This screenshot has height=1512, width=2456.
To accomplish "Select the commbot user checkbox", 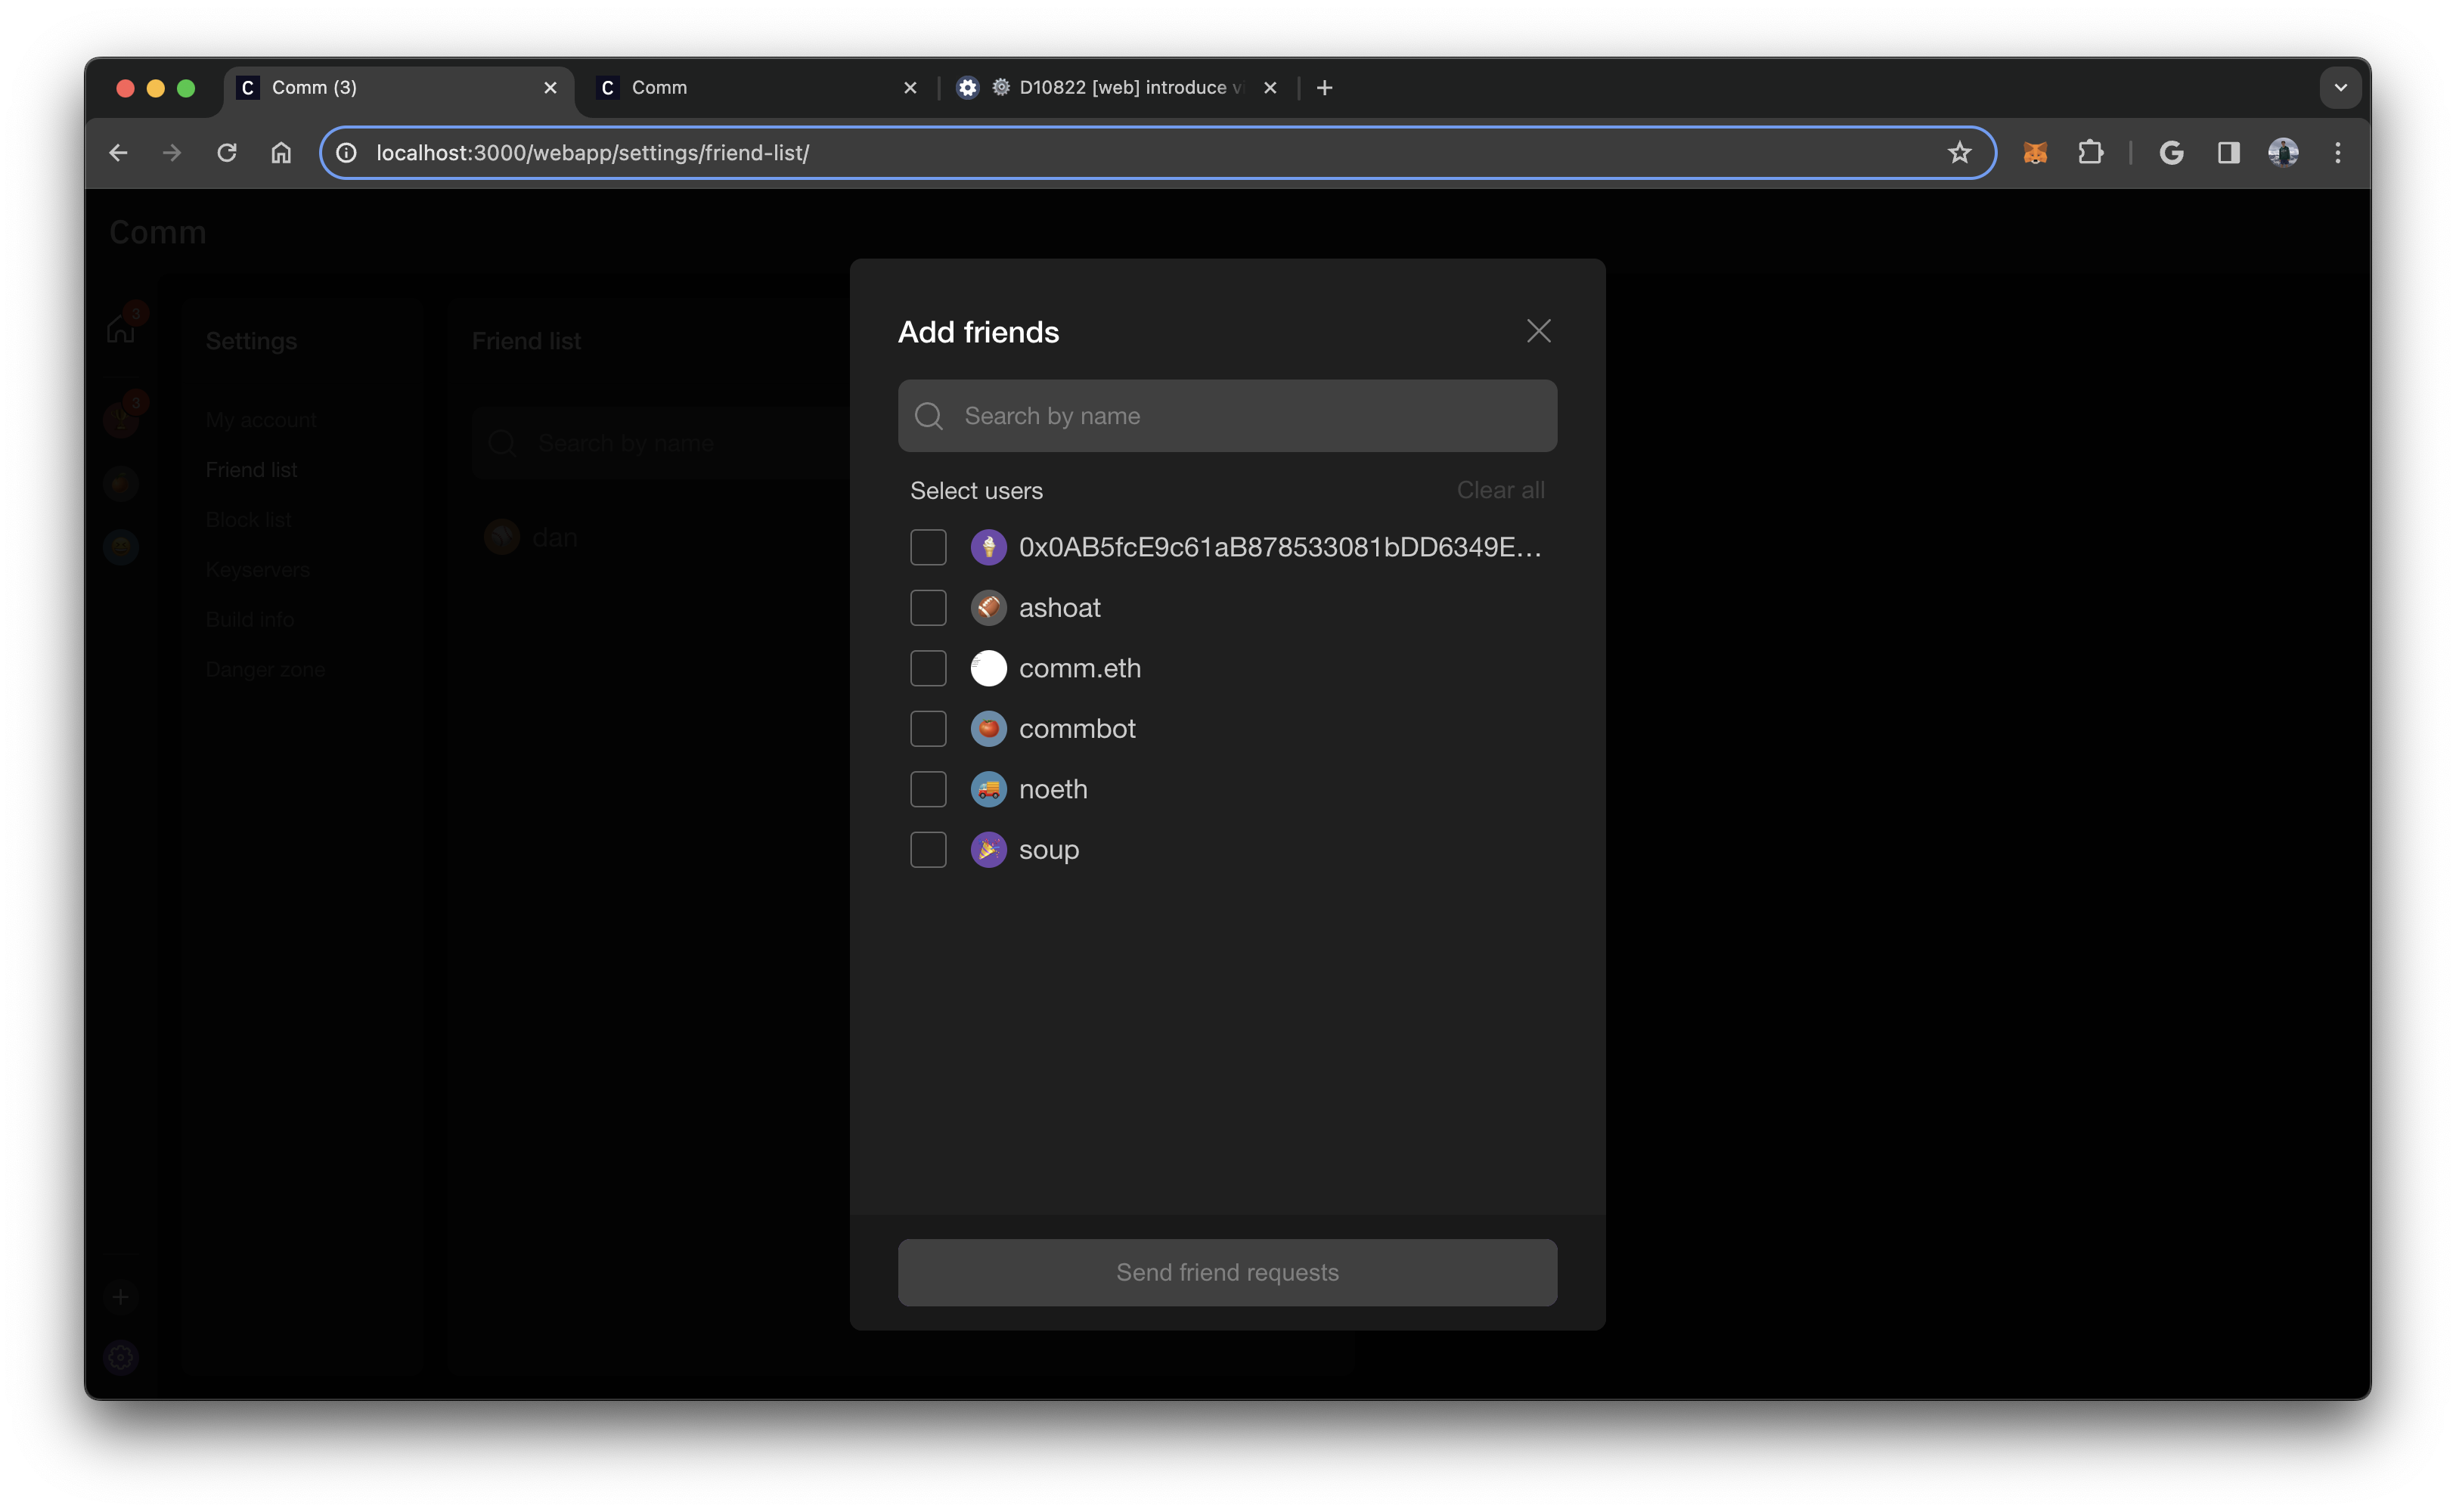I will click(x=928, y=729).
